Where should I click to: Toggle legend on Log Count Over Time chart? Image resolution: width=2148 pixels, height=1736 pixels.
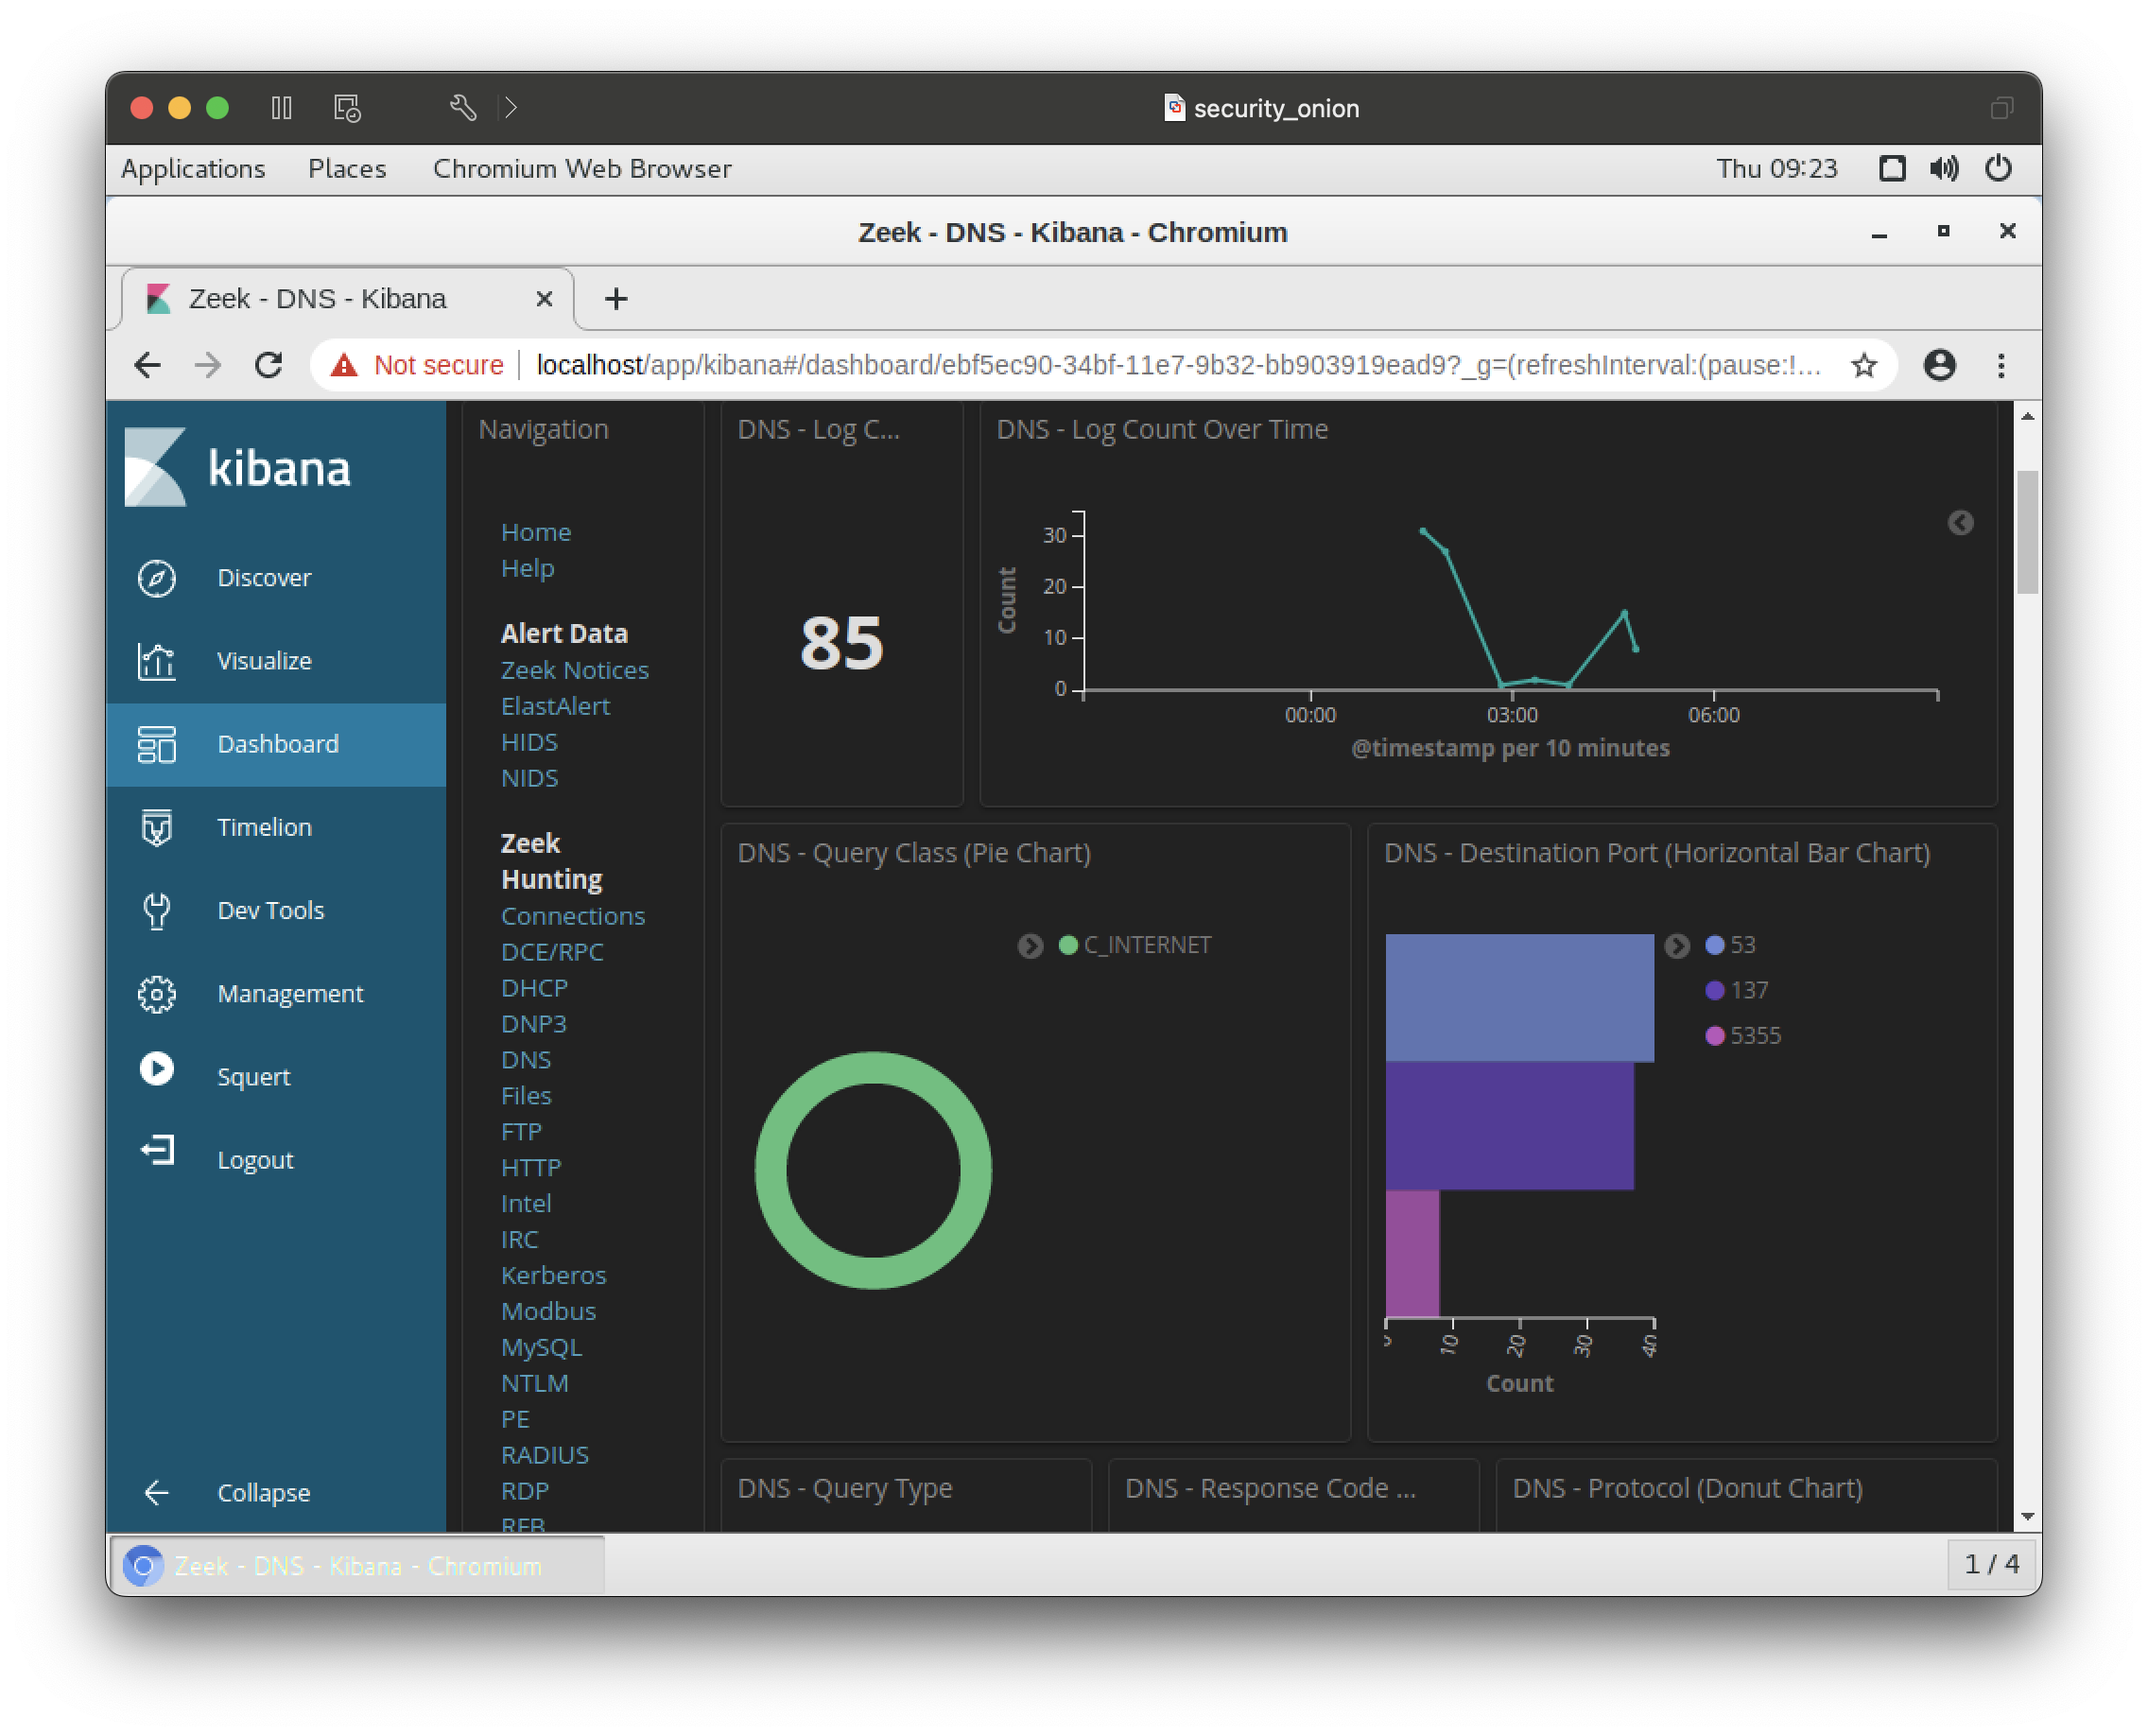point(1960,523)
